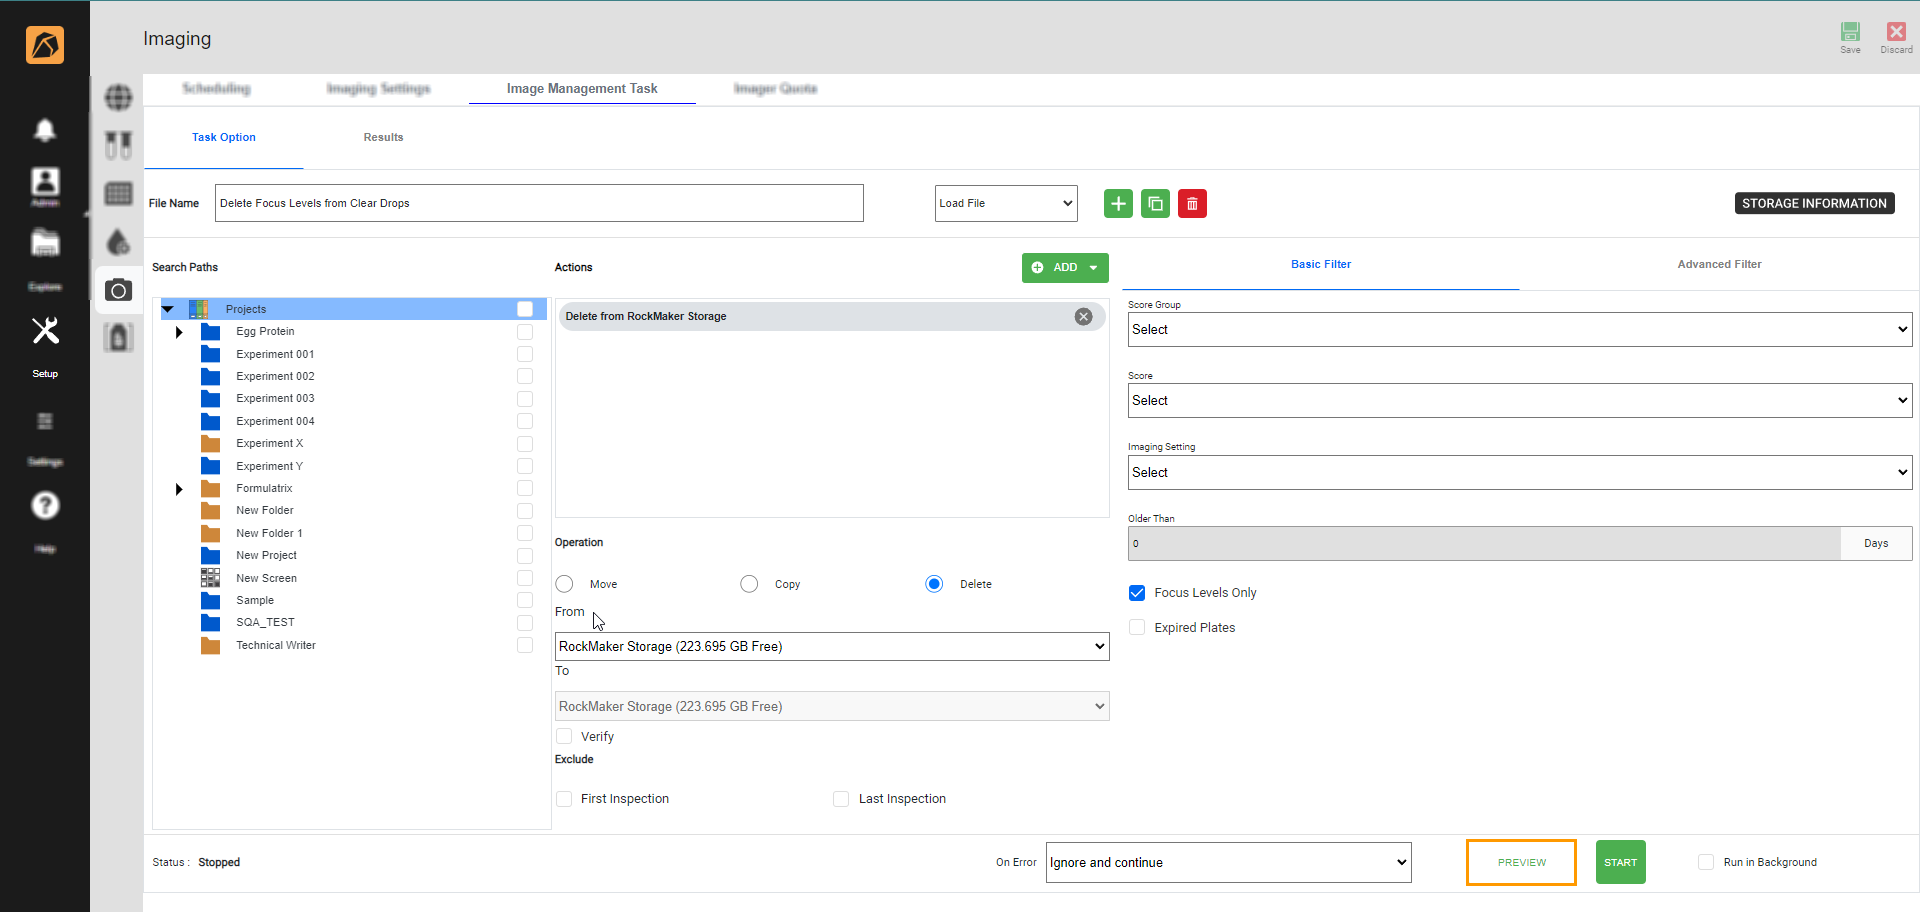Viewport: 1920px width, 912px height.
Task: Open the Load File dropdown
Action: point(1006,203)
